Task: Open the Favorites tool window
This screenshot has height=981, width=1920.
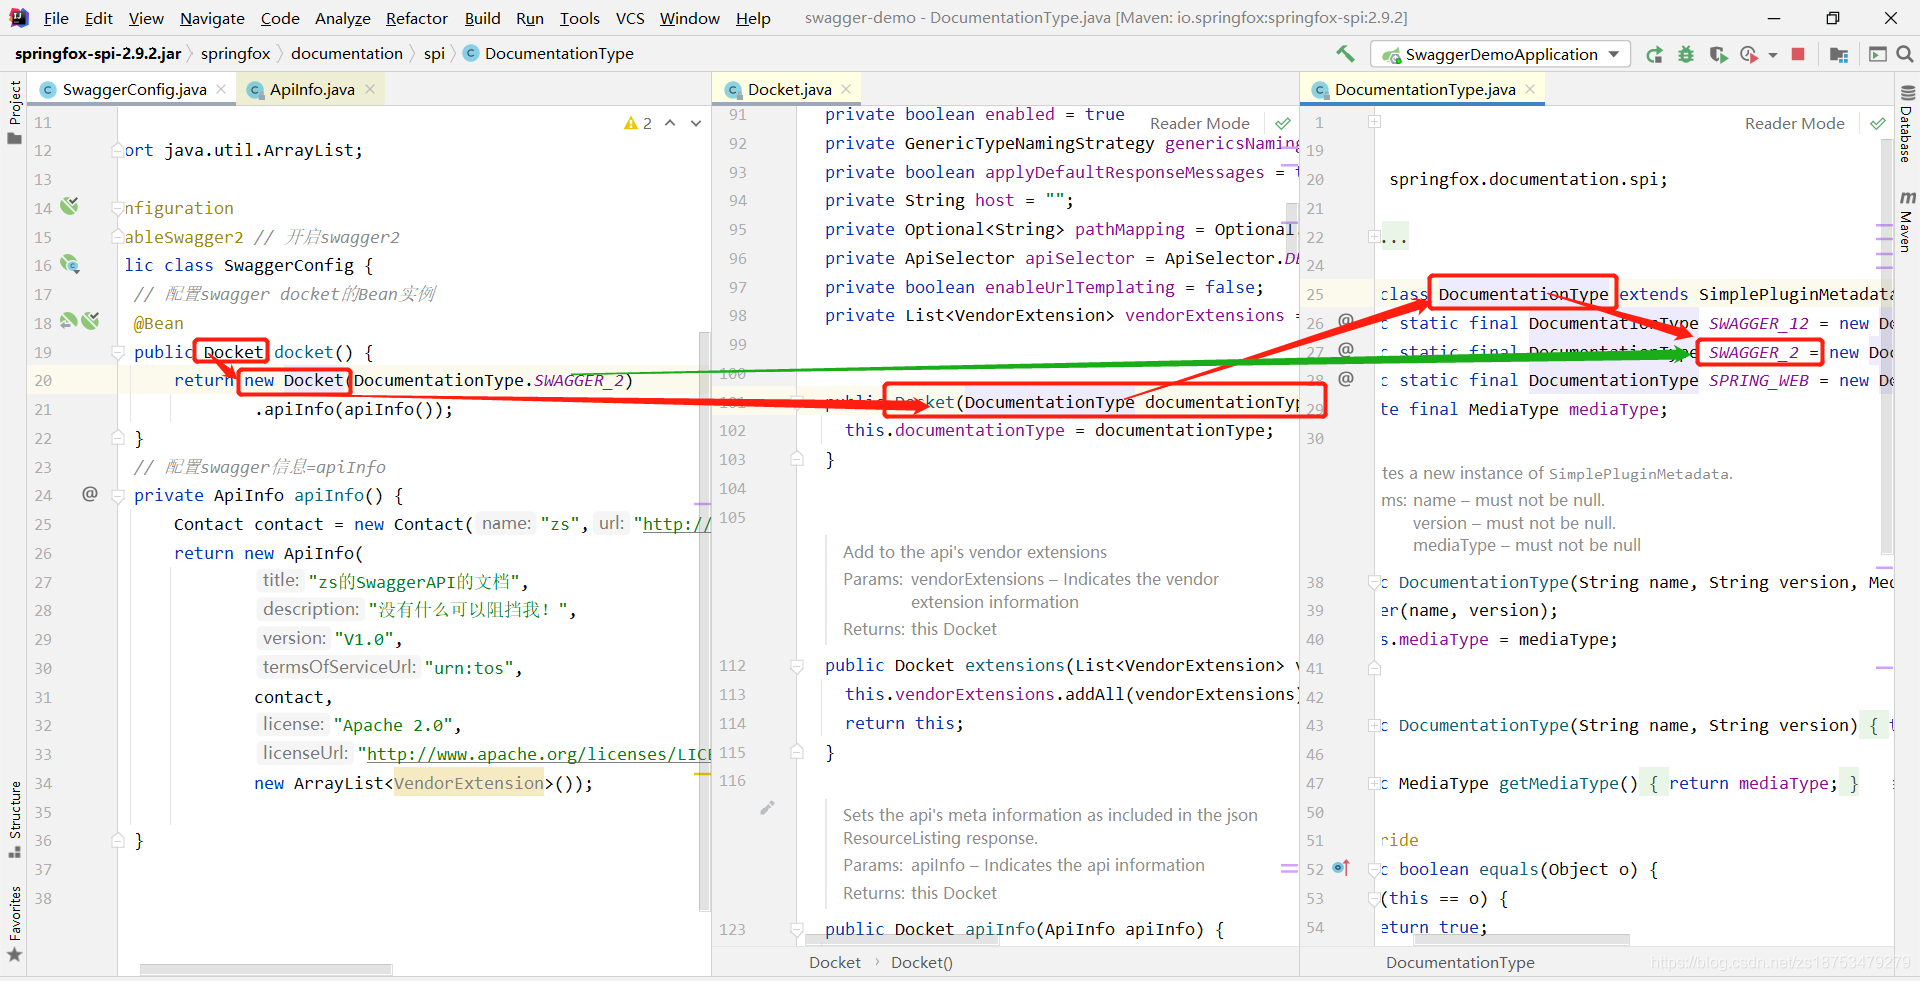Action: coord(15,924)
